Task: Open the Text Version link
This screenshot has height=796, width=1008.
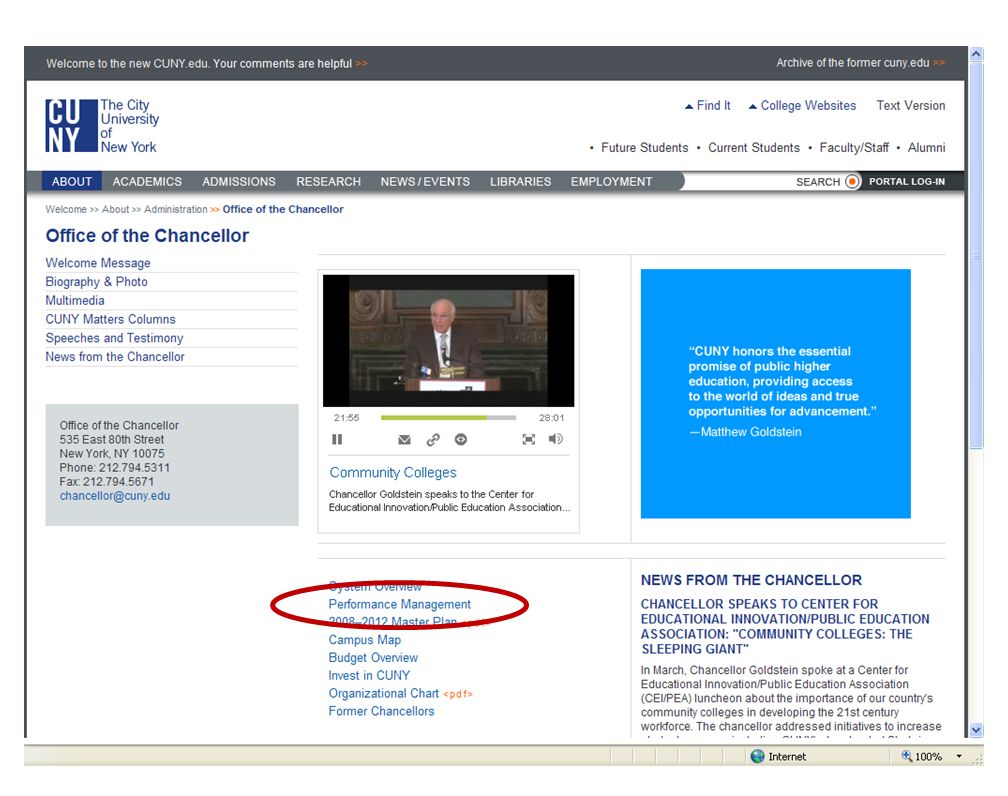Action: (911, 105)
